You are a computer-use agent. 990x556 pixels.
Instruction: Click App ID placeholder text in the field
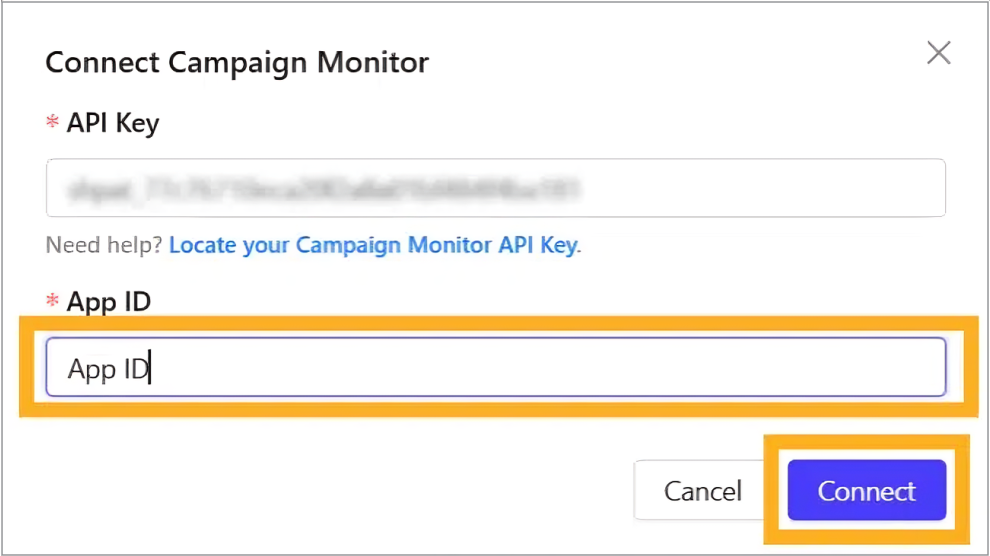pos(107,369)
